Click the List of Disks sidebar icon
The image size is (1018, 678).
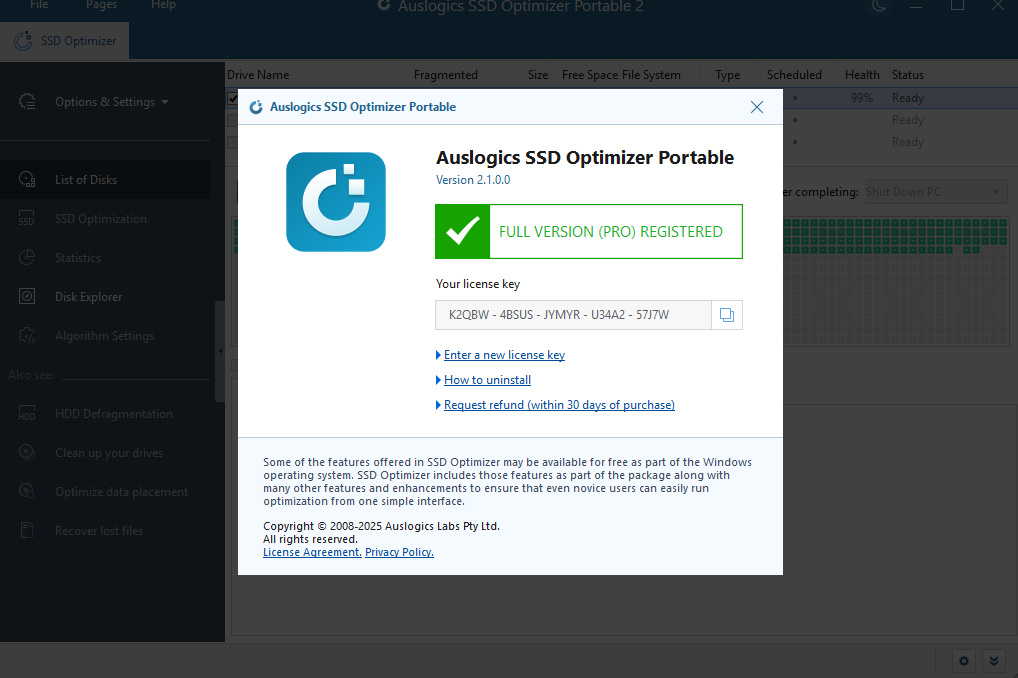[x=27, y=180]
